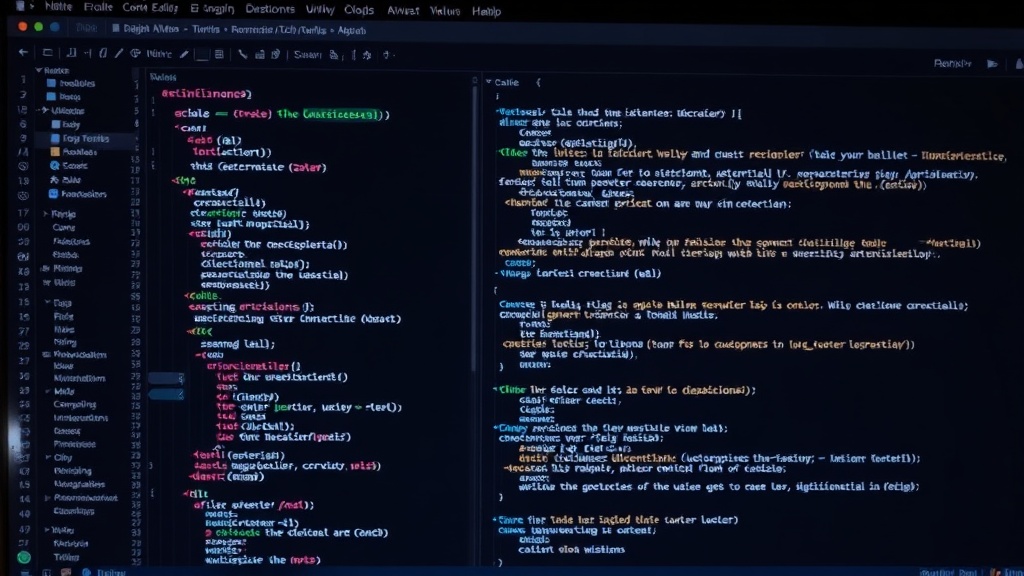The image size is (1024, 576).
Task: Click the orange folder icon in sidebar
Action: pos(55,152)
